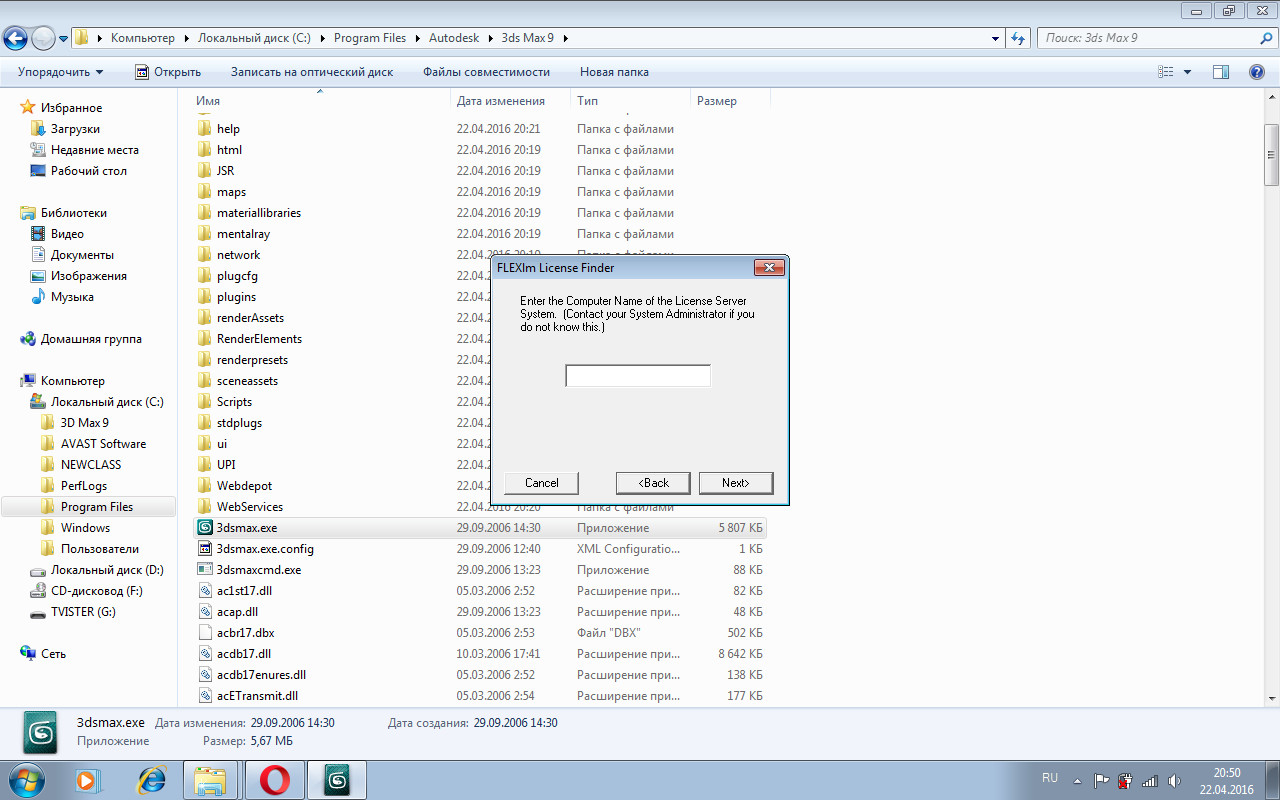This screenshot has width=1280, height=800.
Task: Switch to 3ds Max taskbar item
Action: point(338,779)
